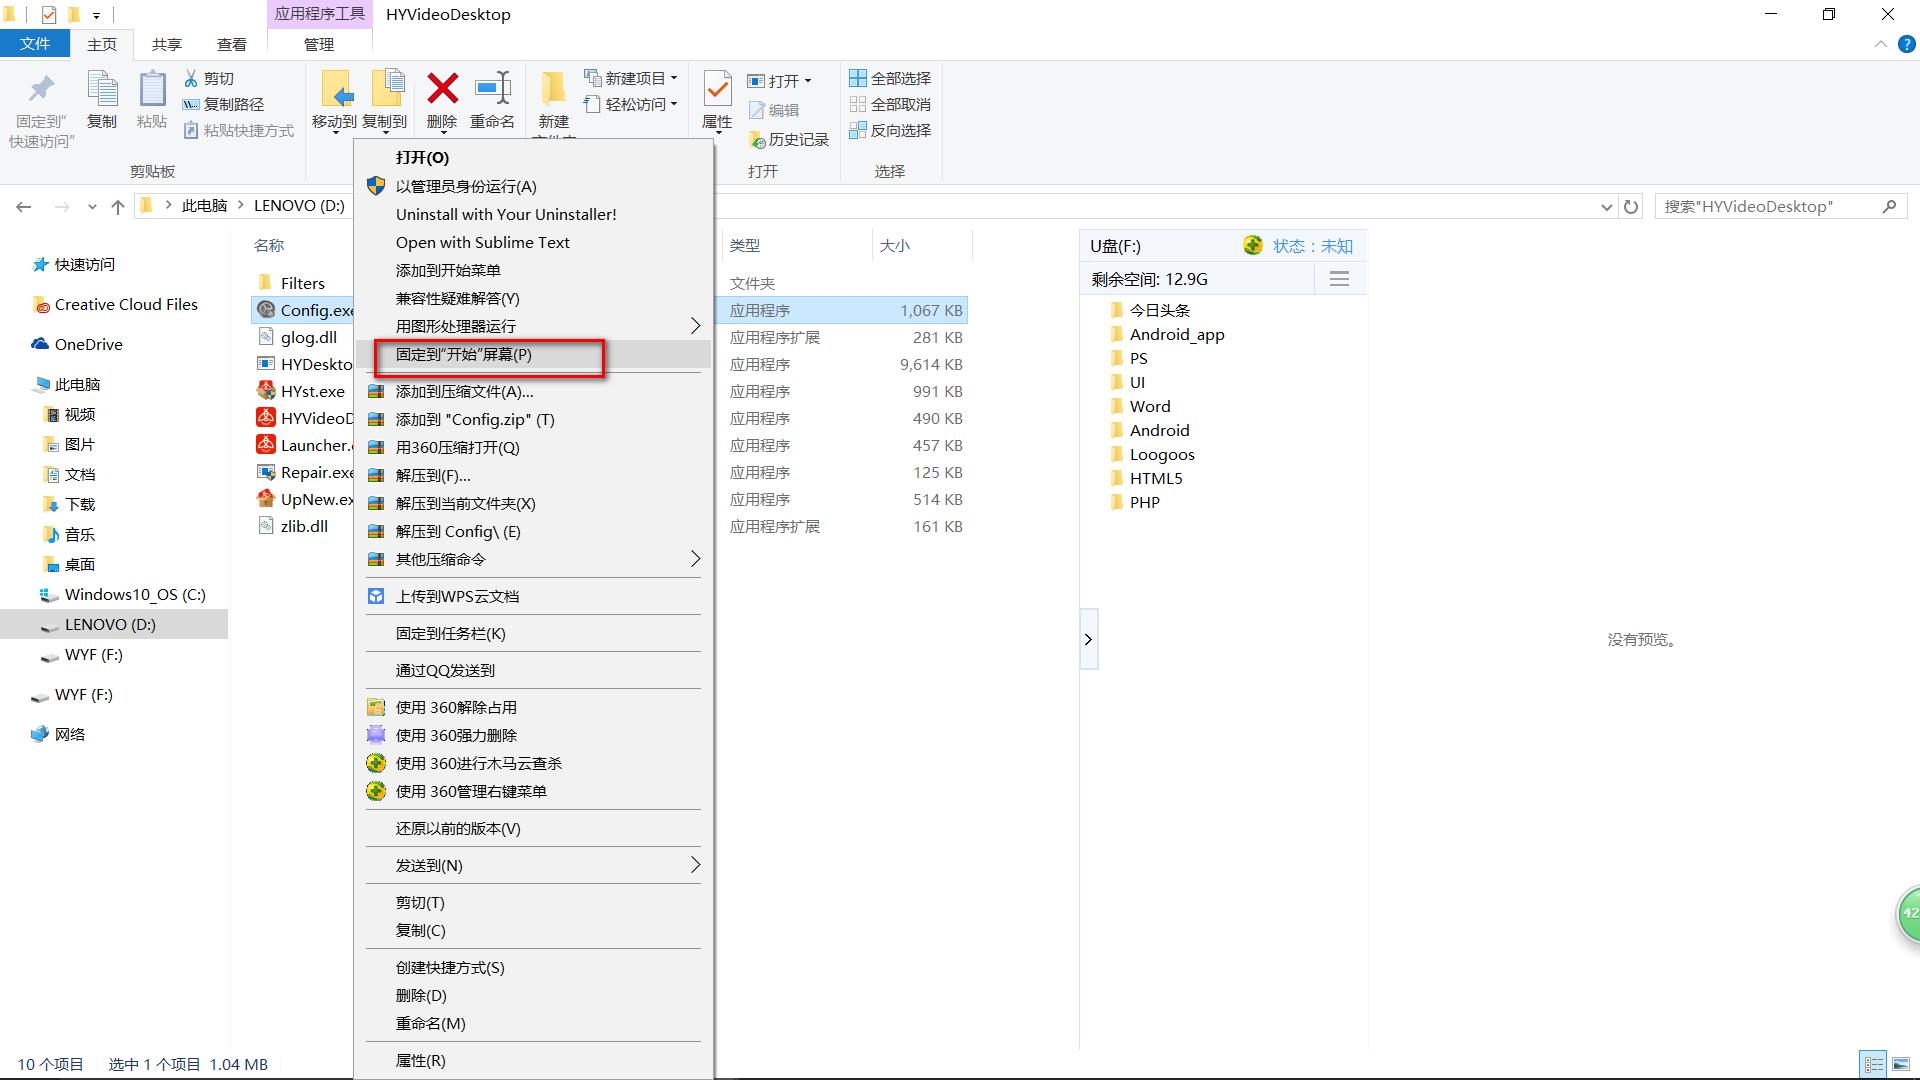
Task: Expand the 新建项目 dropdown
Action: (672, 77)
